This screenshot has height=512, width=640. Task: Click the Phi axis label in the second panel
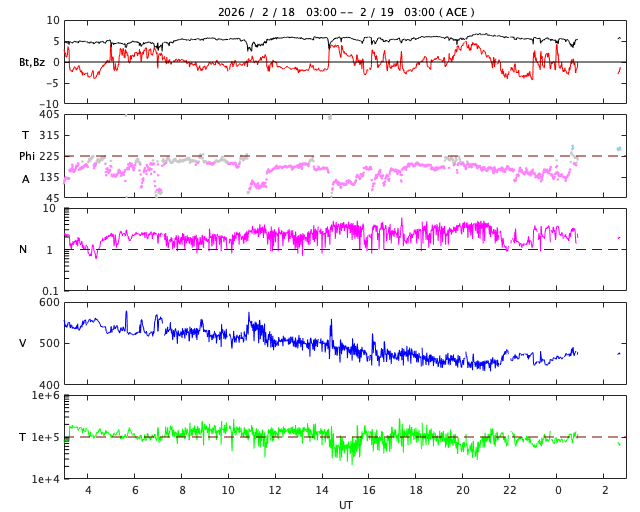click(x=28, y=156)
